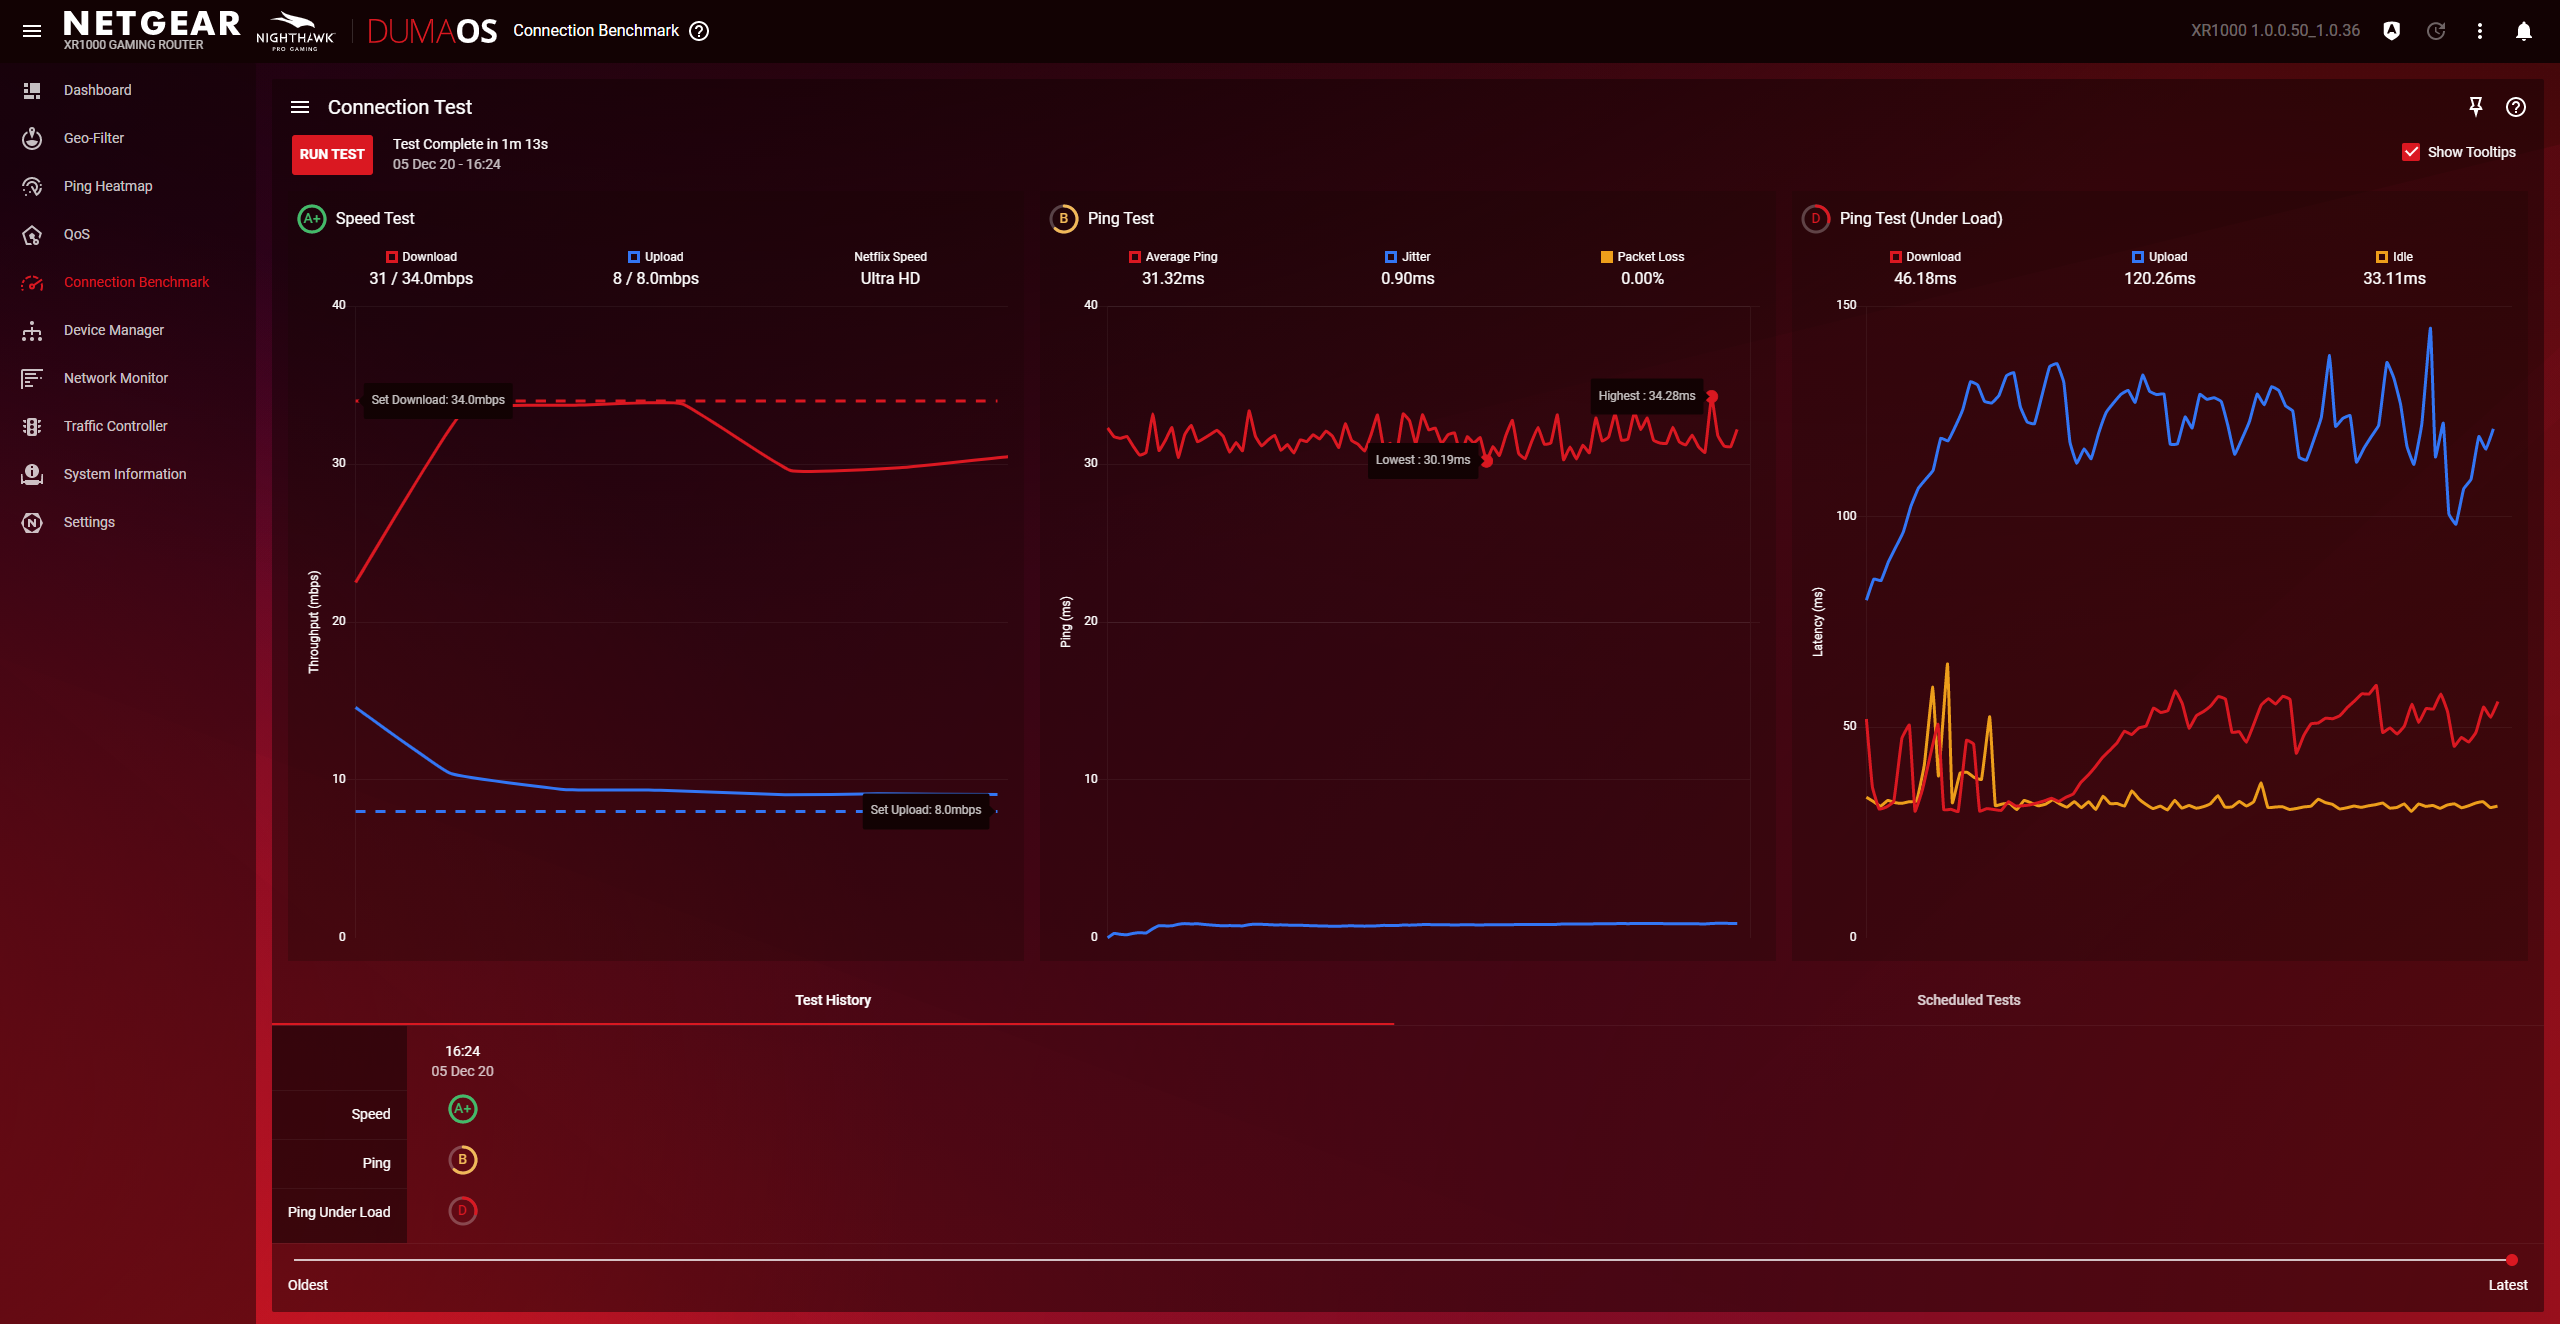Click the shield icon in top bar

[2392, 31]
